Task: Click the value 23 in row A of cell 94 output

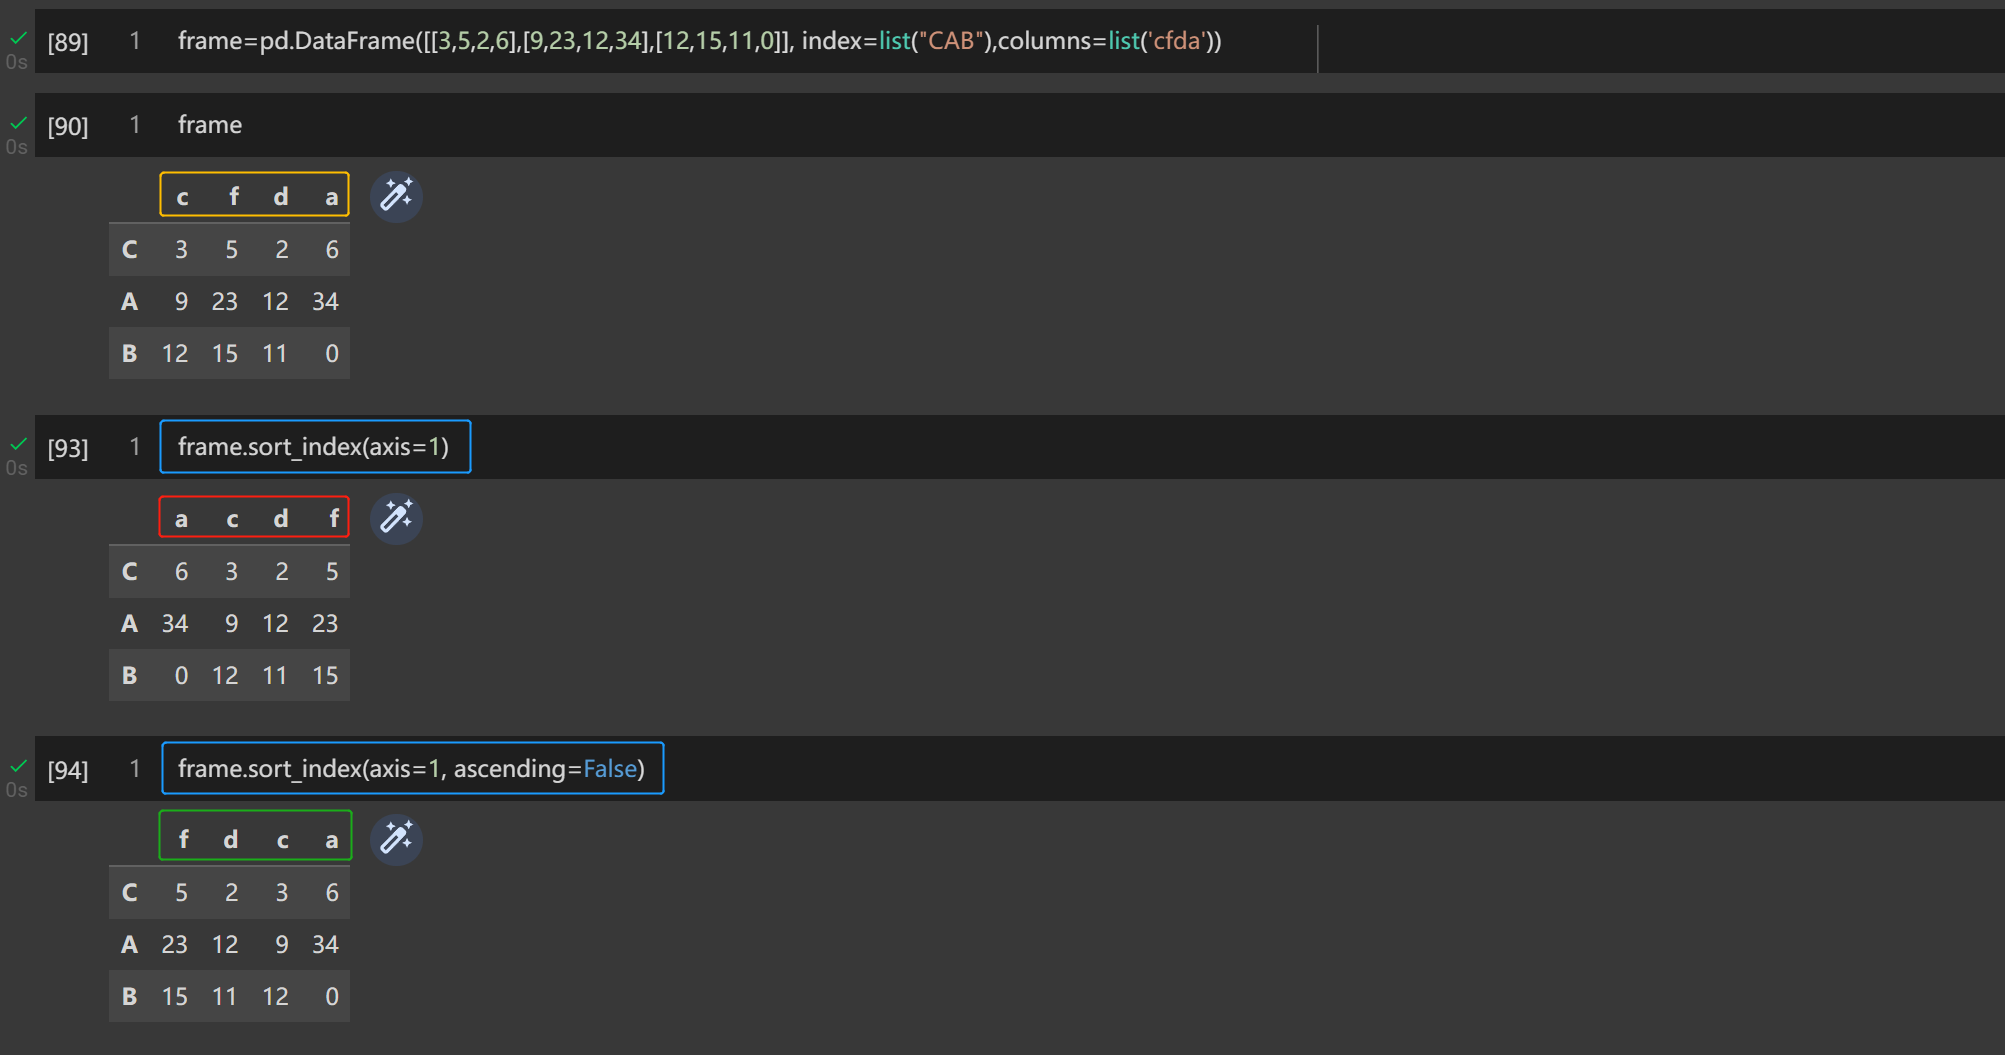Action: click(x=175, y=944)
